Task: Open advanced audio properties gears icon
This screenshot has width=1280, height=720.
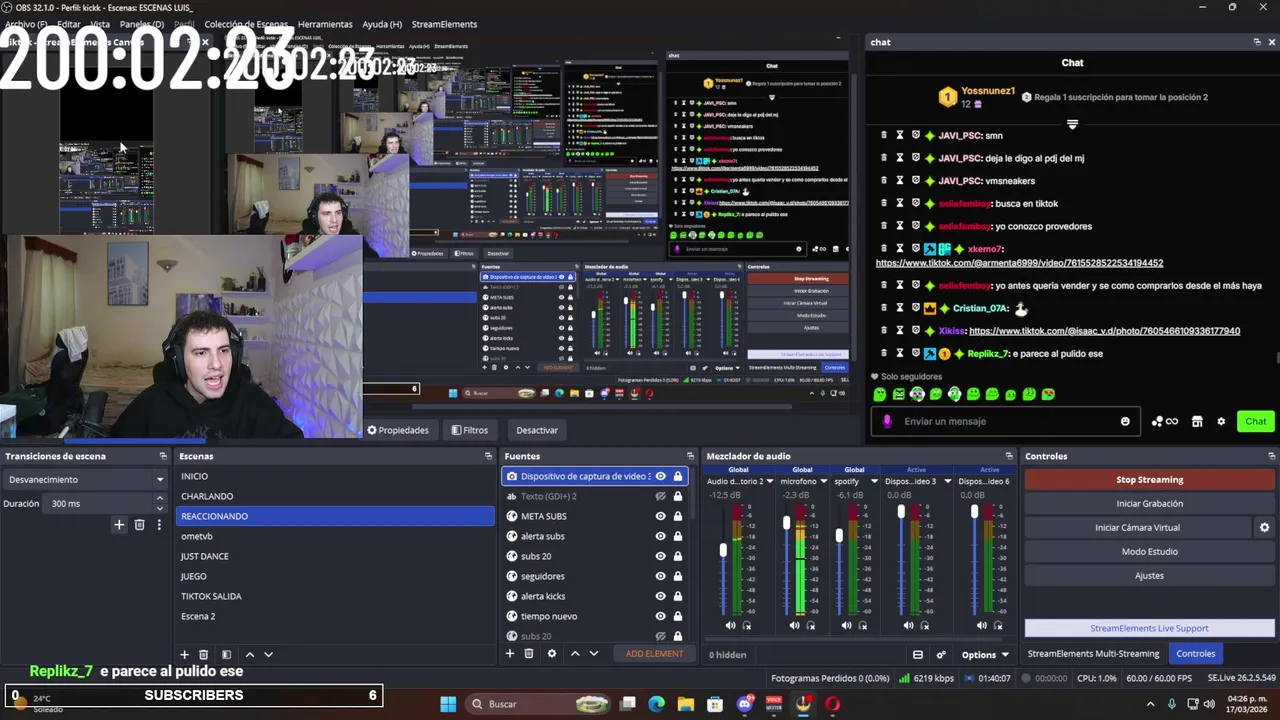Action: (x=941, y=655)
